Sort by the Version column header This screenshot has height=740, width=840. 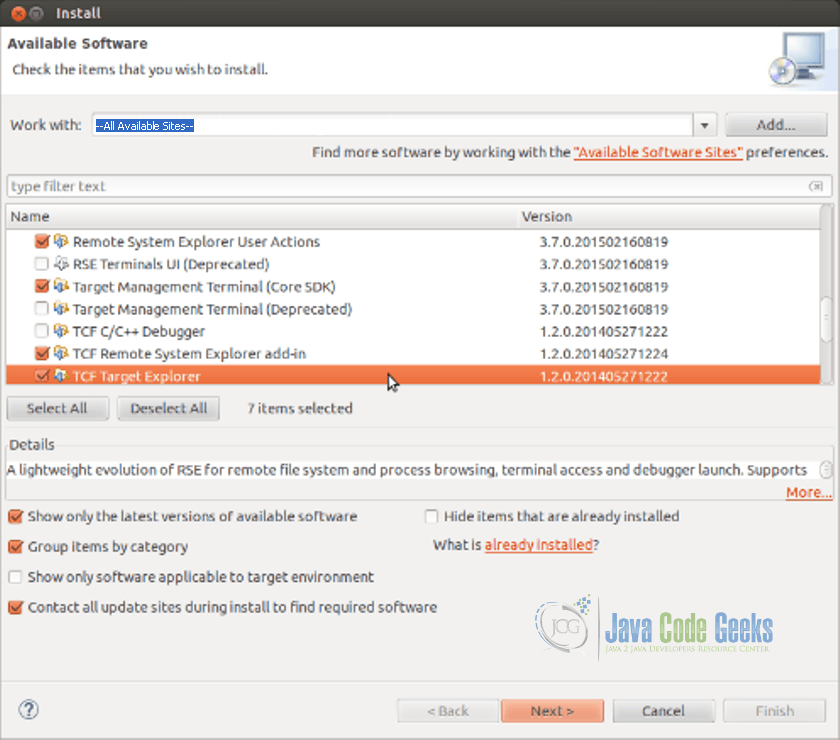[x=670, y=216]
